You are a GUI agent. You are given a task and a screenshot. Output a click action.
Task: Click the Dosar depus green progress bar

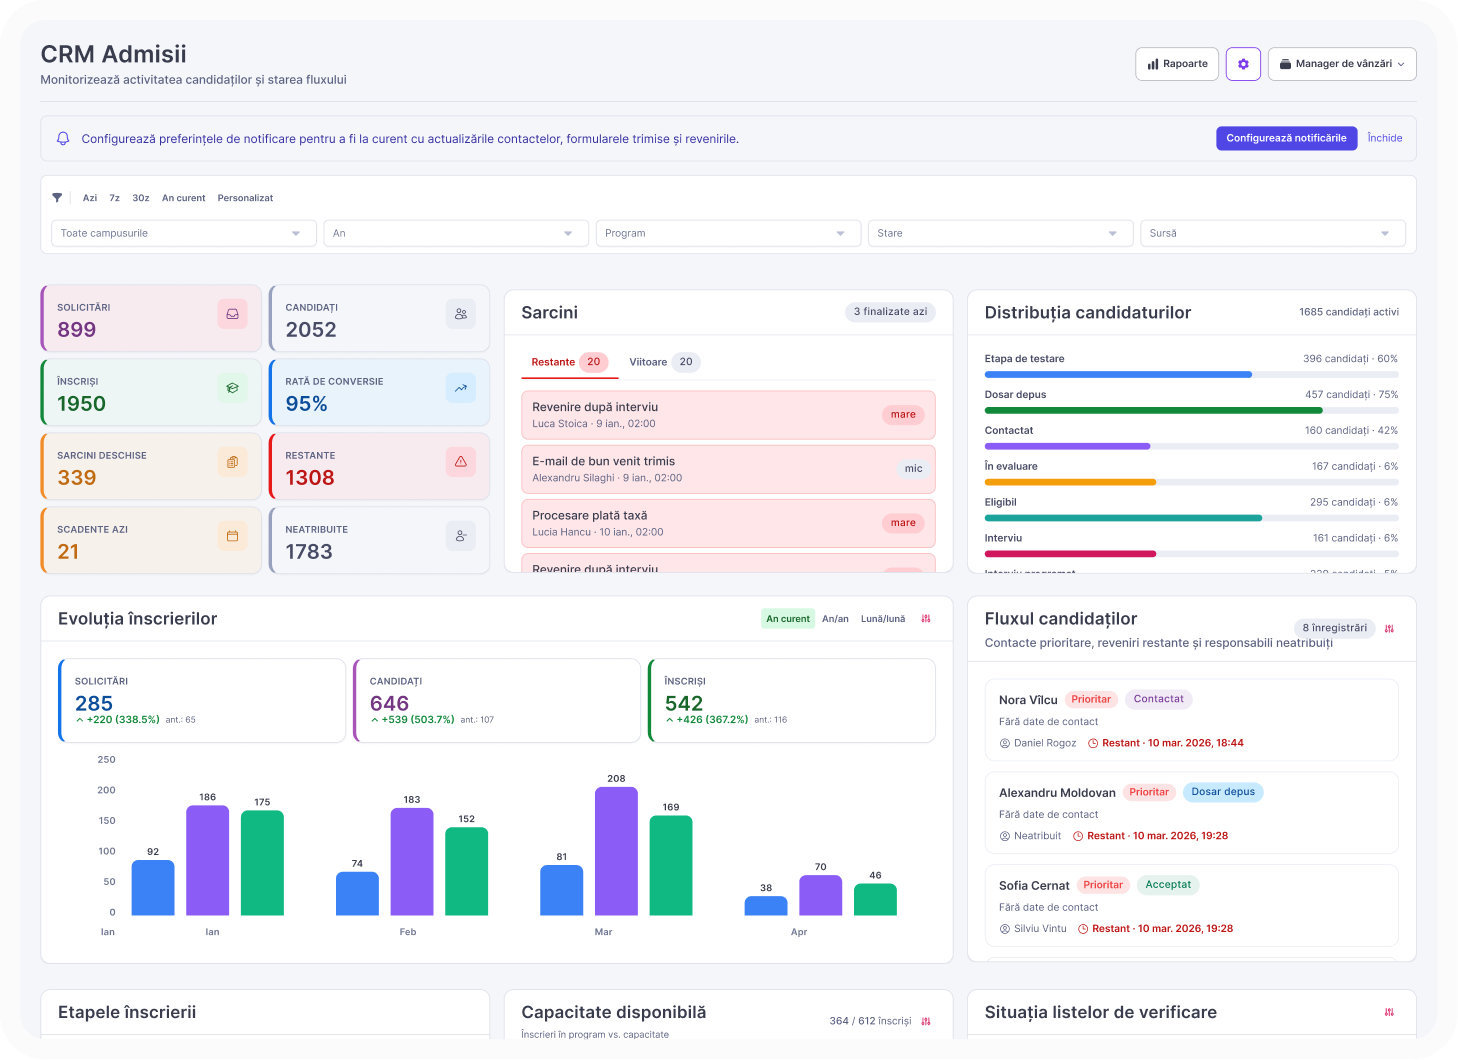coord(1191,411)
